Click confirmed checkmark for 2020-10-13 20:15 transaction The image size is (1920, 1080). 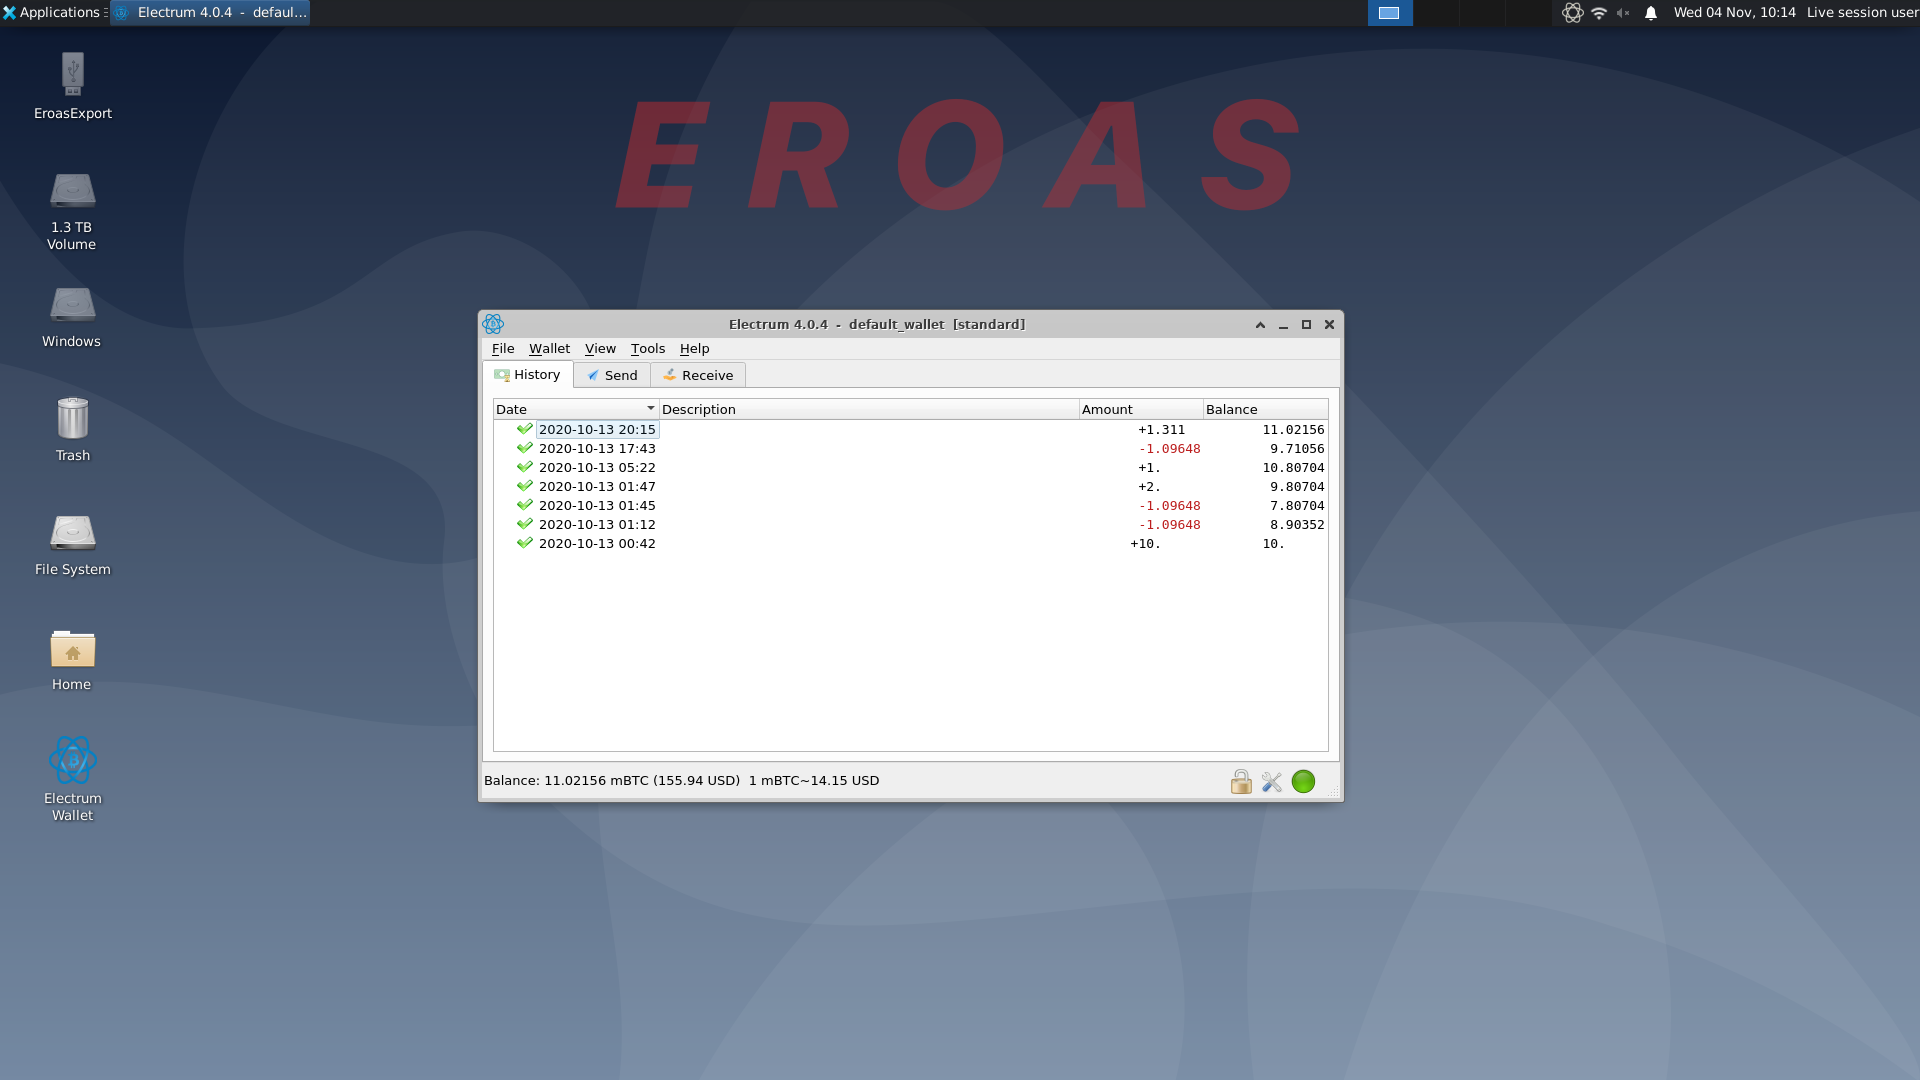pyautogui.click(x=524, y=429)
